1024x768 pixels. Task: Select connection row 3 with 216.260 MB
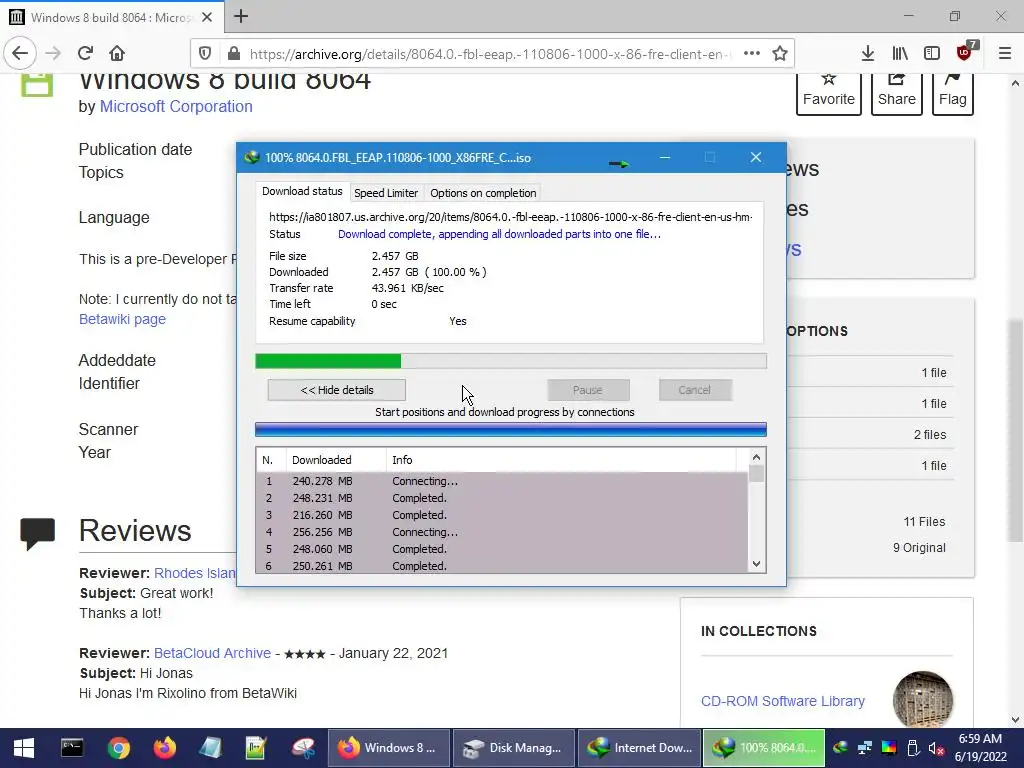502,515
